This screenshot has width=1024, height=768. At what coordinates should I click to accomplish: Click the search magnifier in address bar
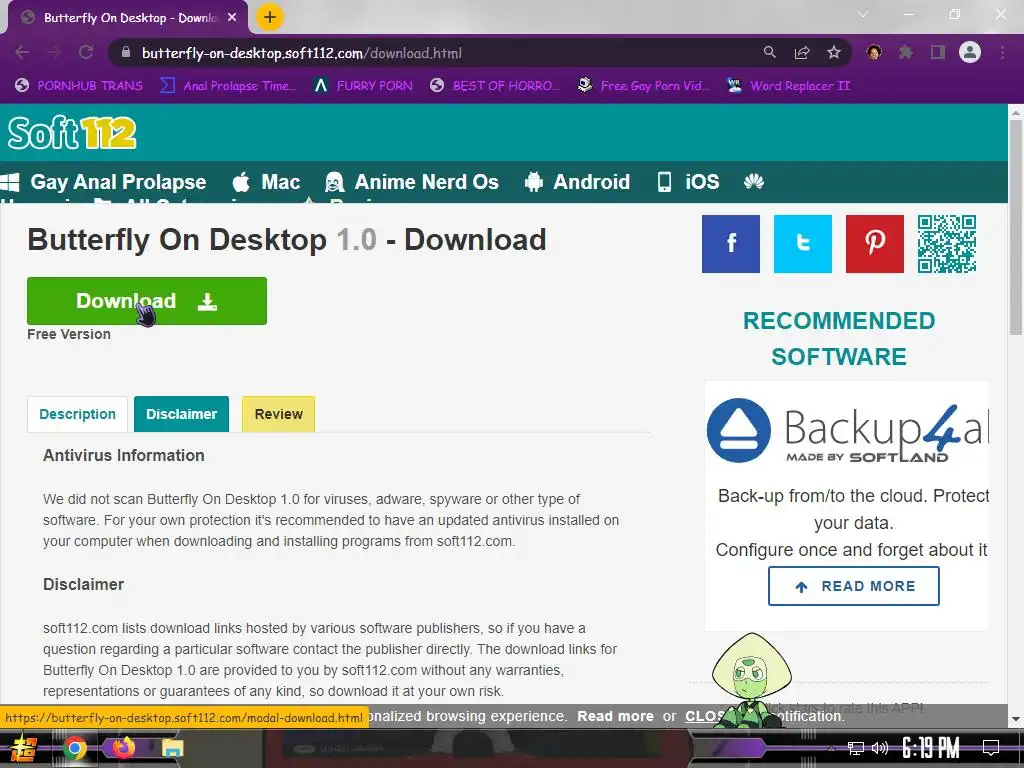770,52
